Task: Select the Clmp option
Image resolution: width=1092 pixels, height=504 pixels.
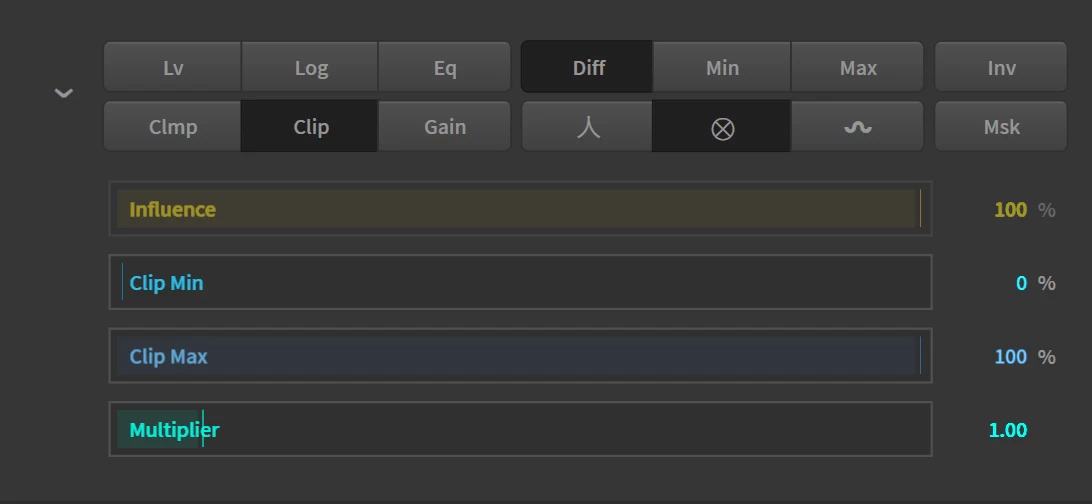Action: [x=173, y=126]
